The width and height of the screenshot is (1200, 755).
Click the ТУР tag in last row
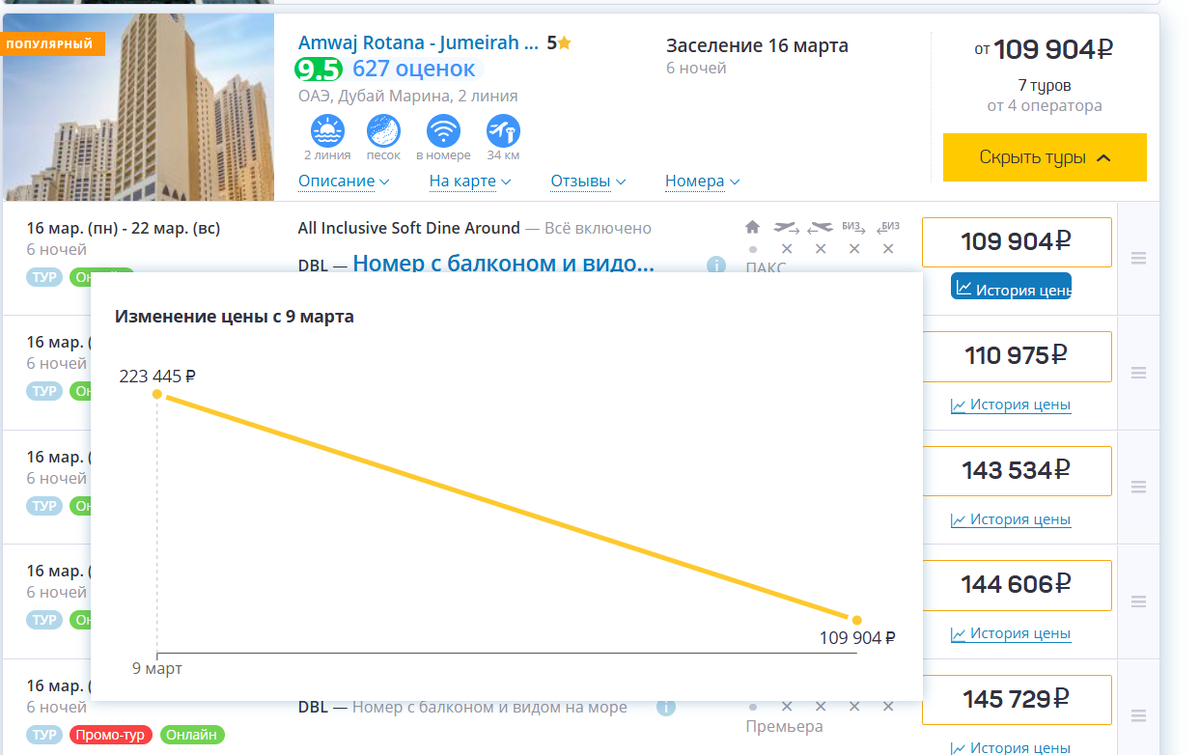point(44,735)
